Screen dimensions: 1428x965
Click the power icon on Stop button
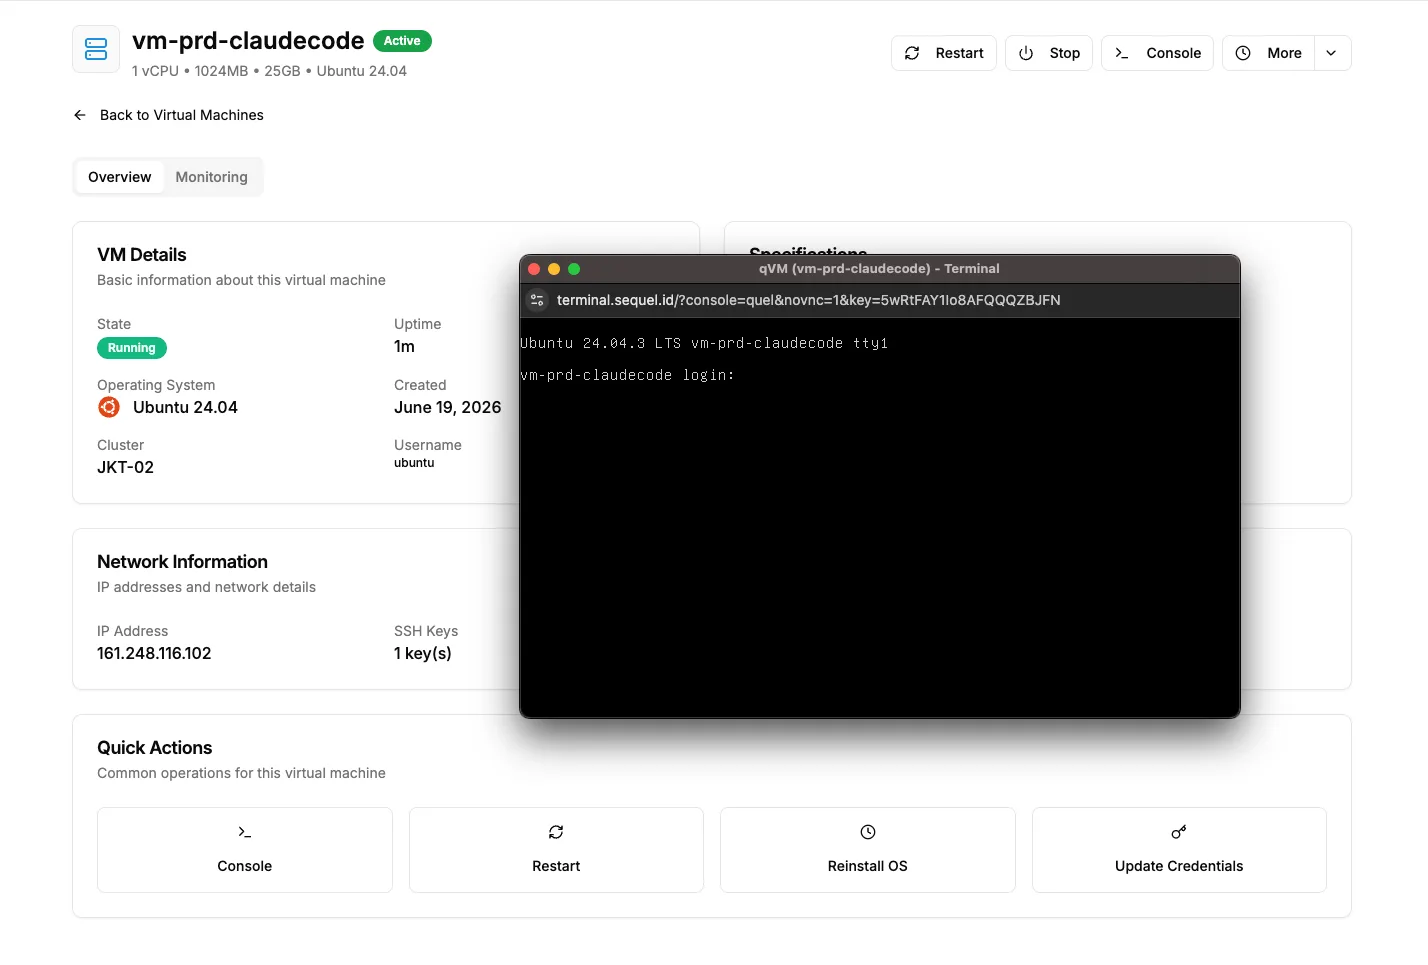click(x=1026, y=53)
